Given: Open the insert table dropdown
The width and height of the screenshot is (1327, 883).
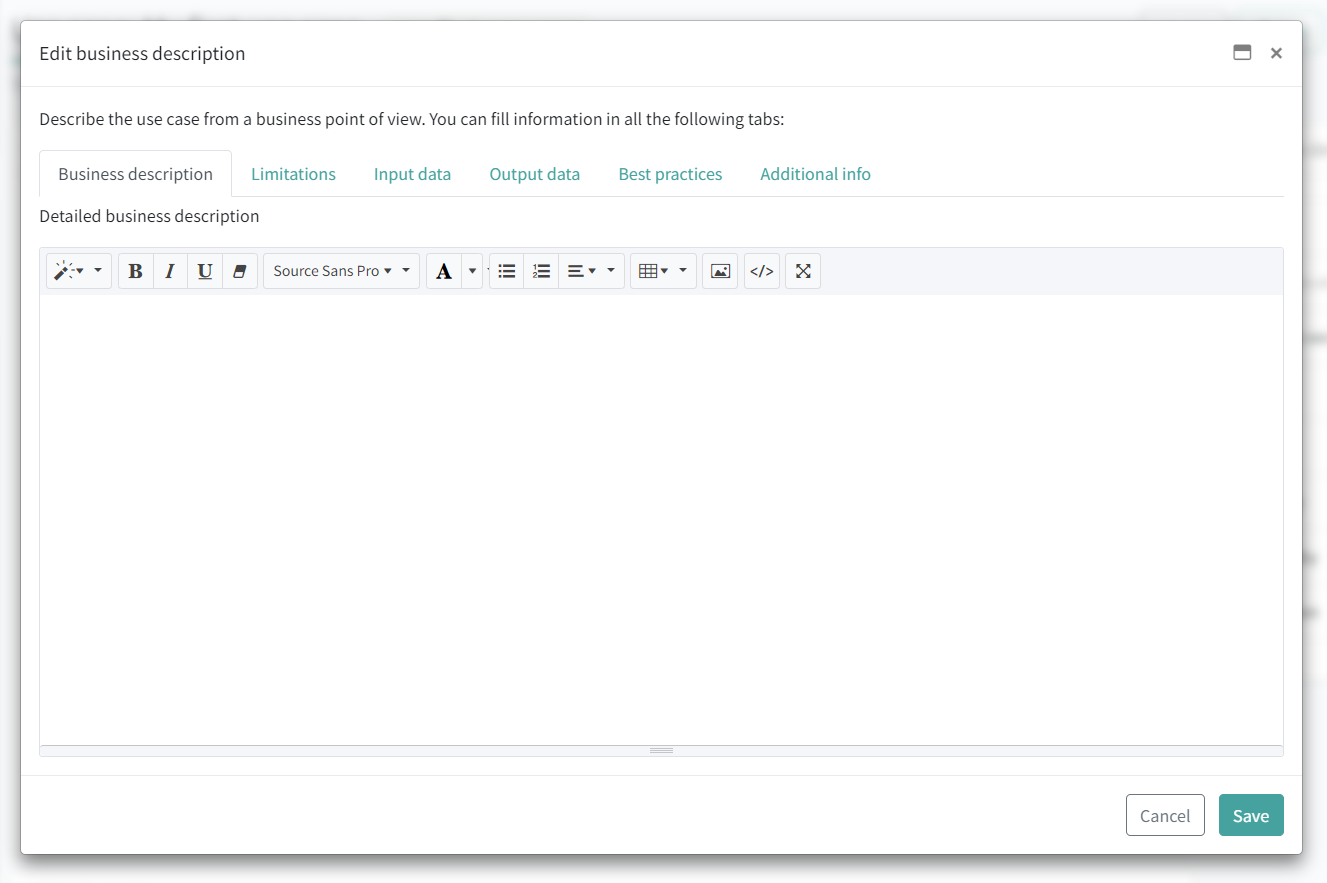Looking at the screenshot, I should pyautogui.click(x=663, y=271).
